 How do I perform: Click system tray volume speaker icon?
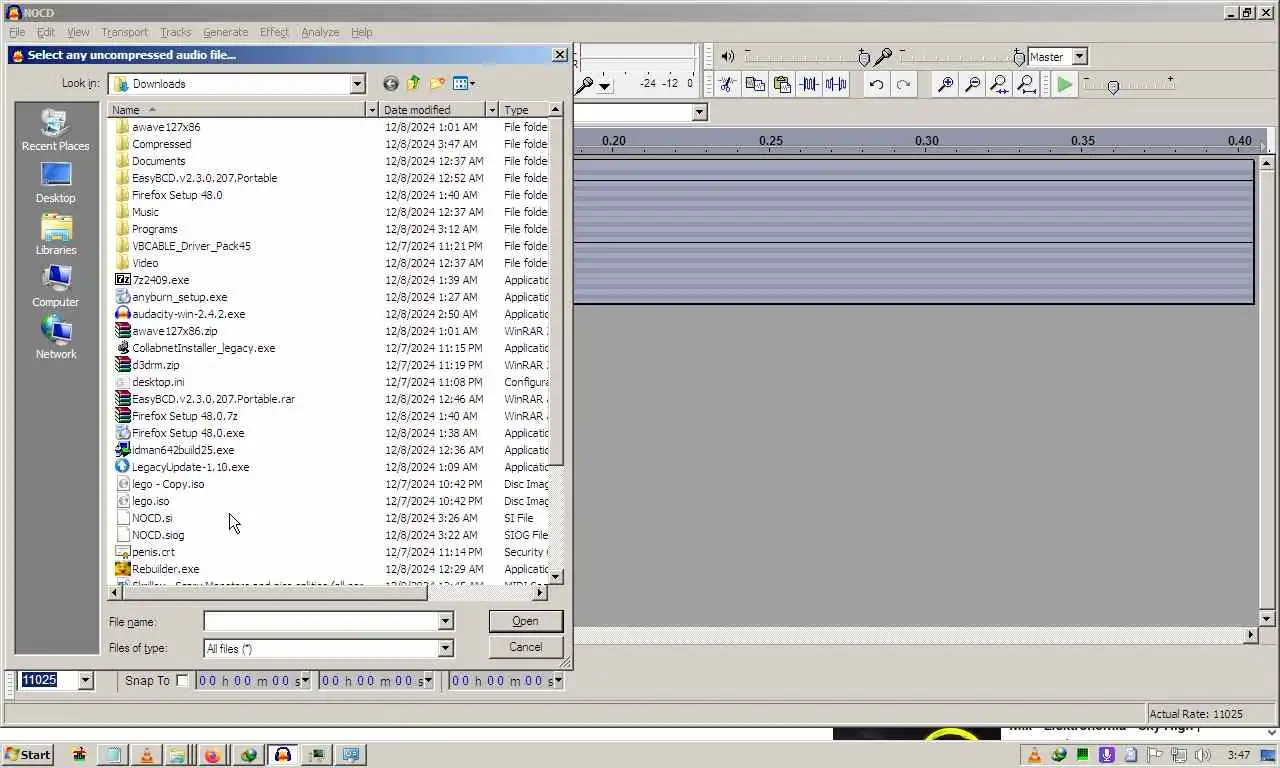[1203, 755]
